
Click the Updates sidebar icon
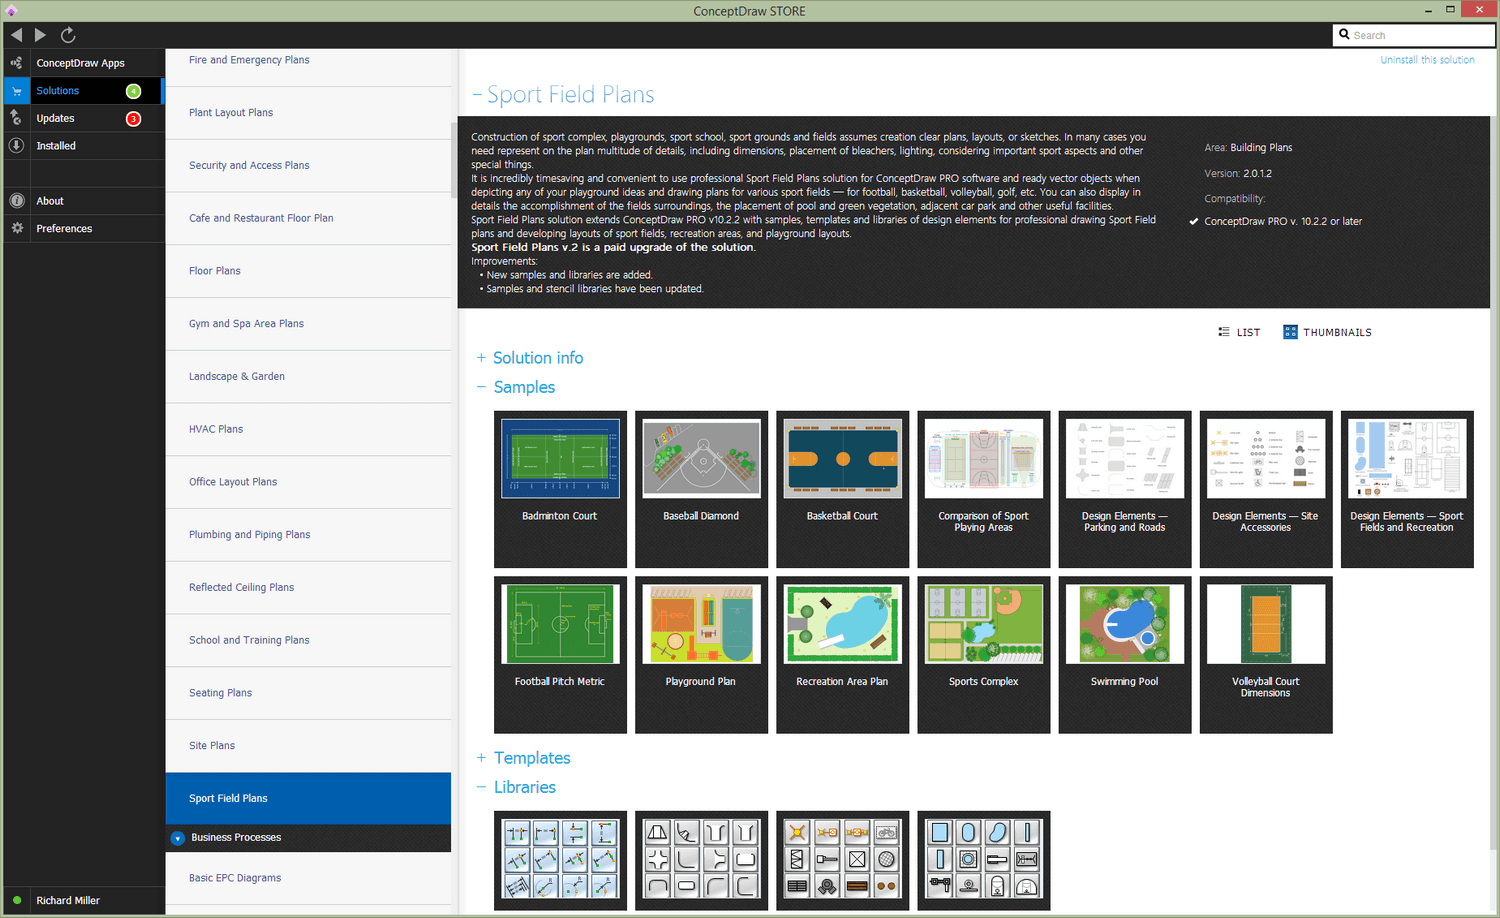[16, 118]
